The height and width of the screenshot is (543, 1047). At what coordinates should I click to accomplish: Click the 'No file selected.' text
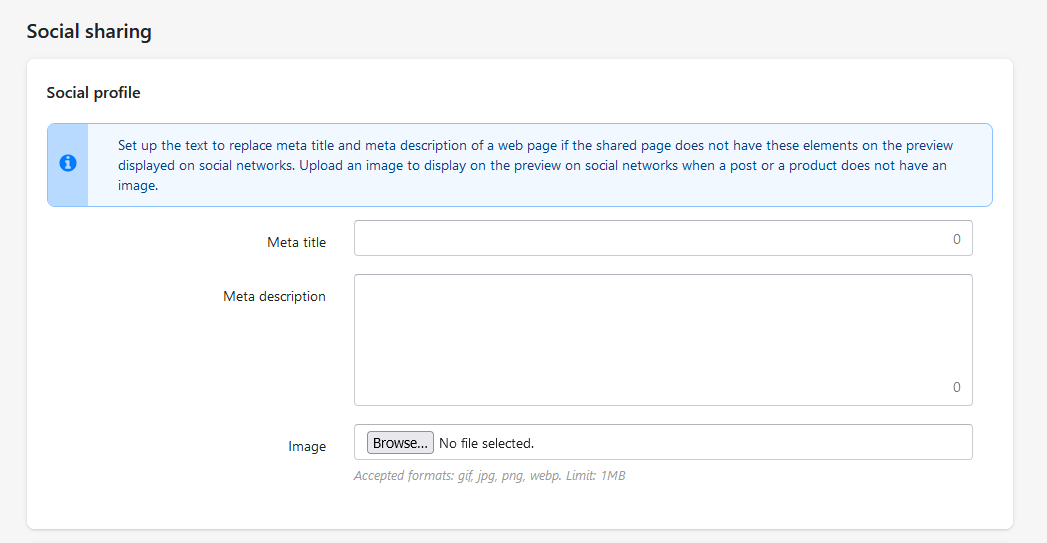486,443
